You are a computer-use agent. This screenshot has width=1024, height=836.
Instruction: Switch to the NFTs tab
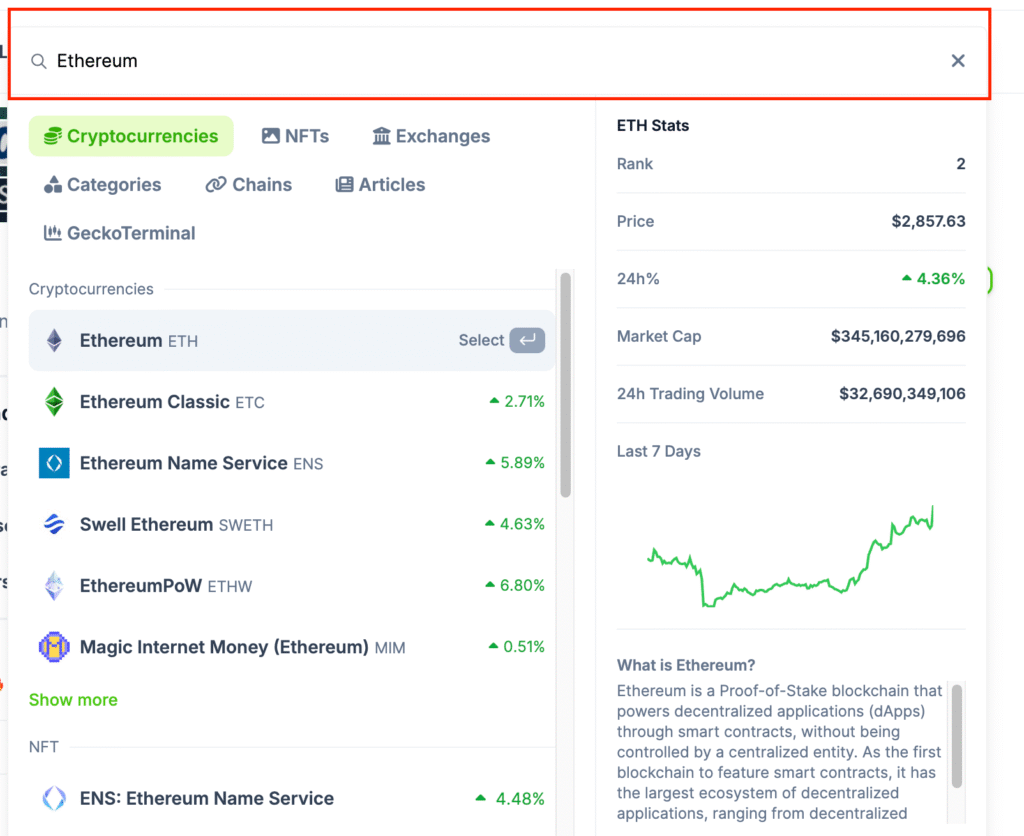(295, 136)
